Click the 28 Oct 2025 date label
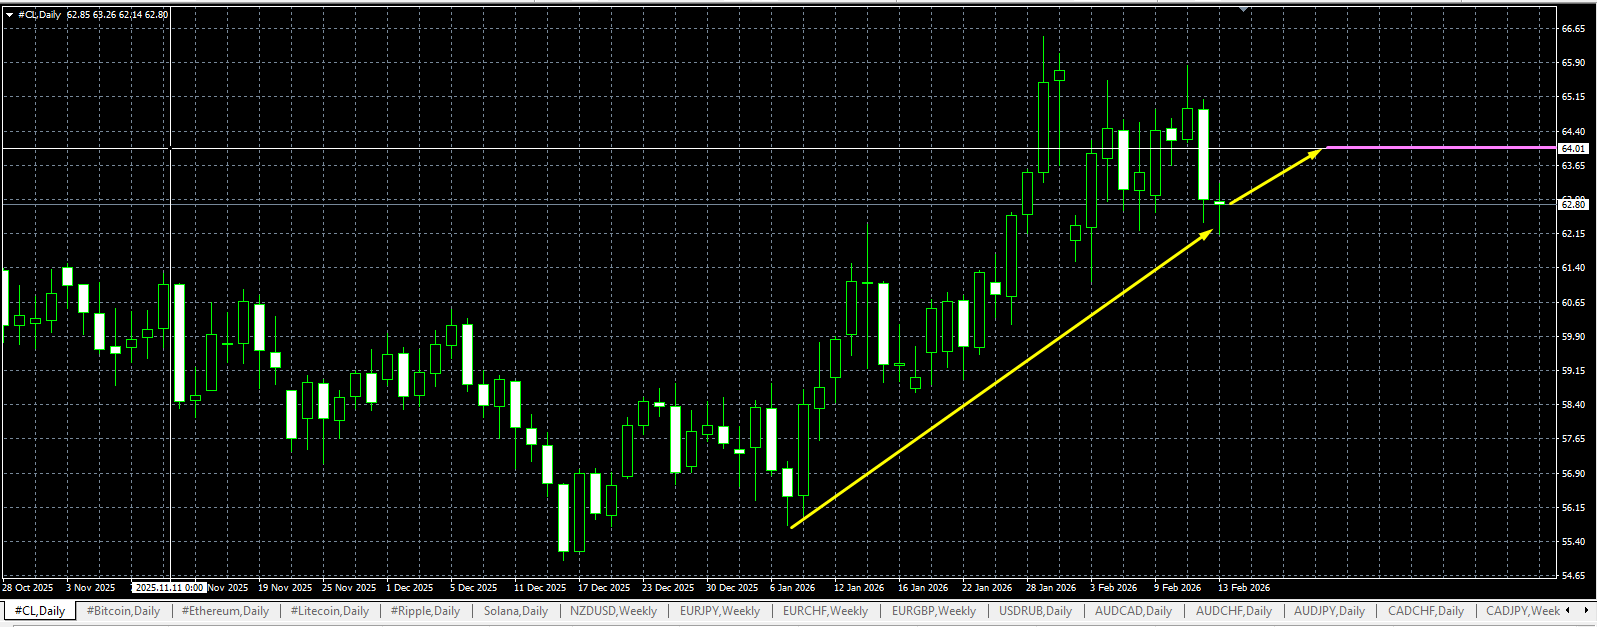 pos(28,588)
